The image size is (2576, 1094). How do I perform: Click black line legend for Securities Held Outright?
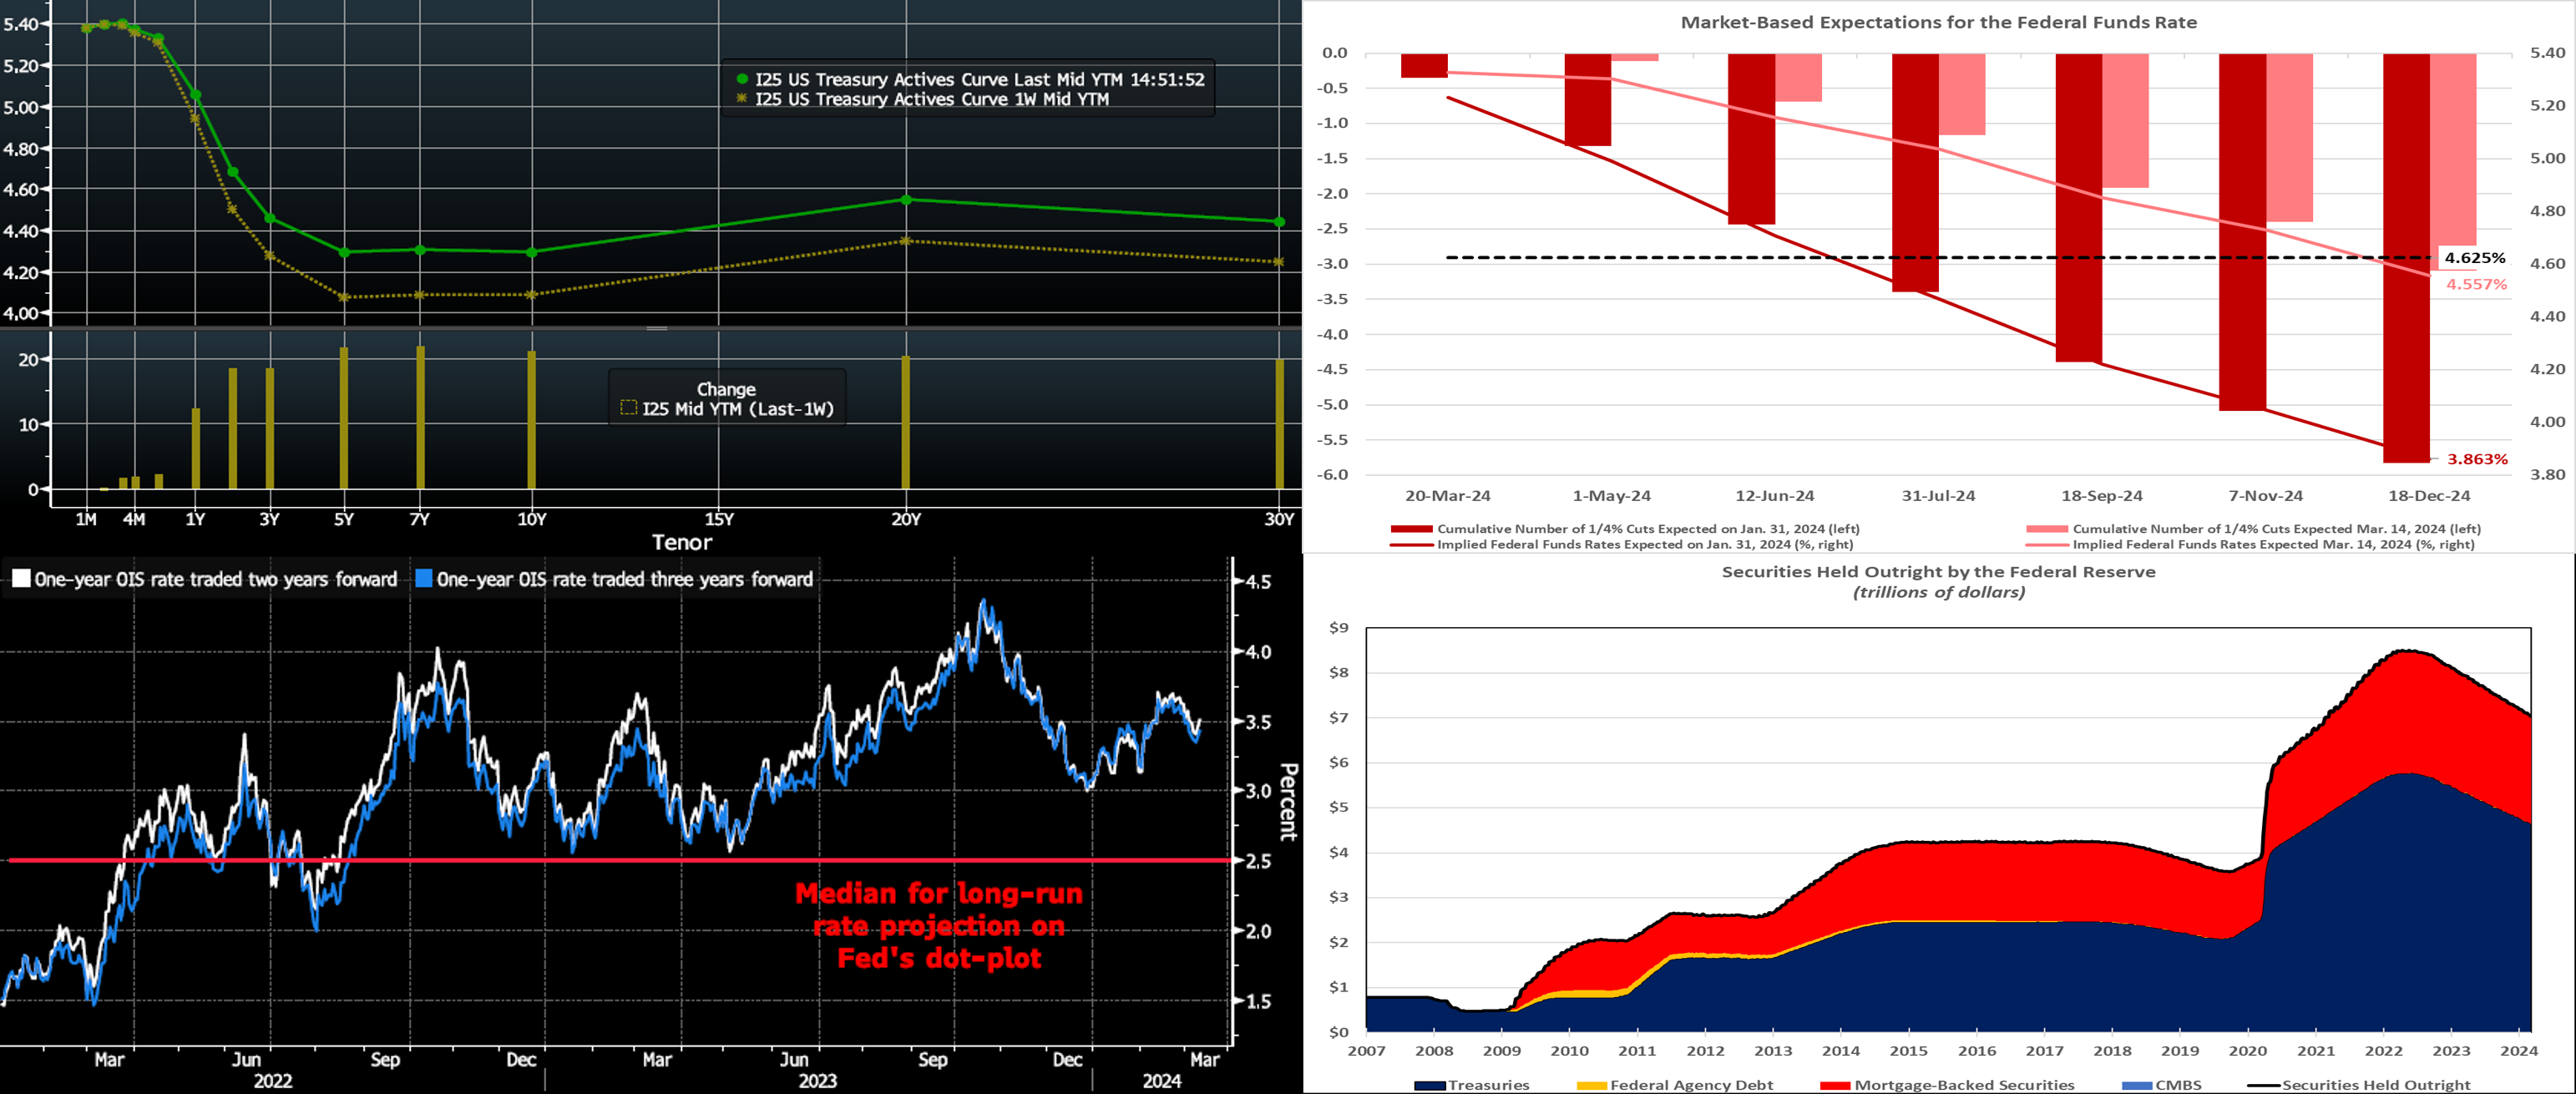pos(2263,1085)
